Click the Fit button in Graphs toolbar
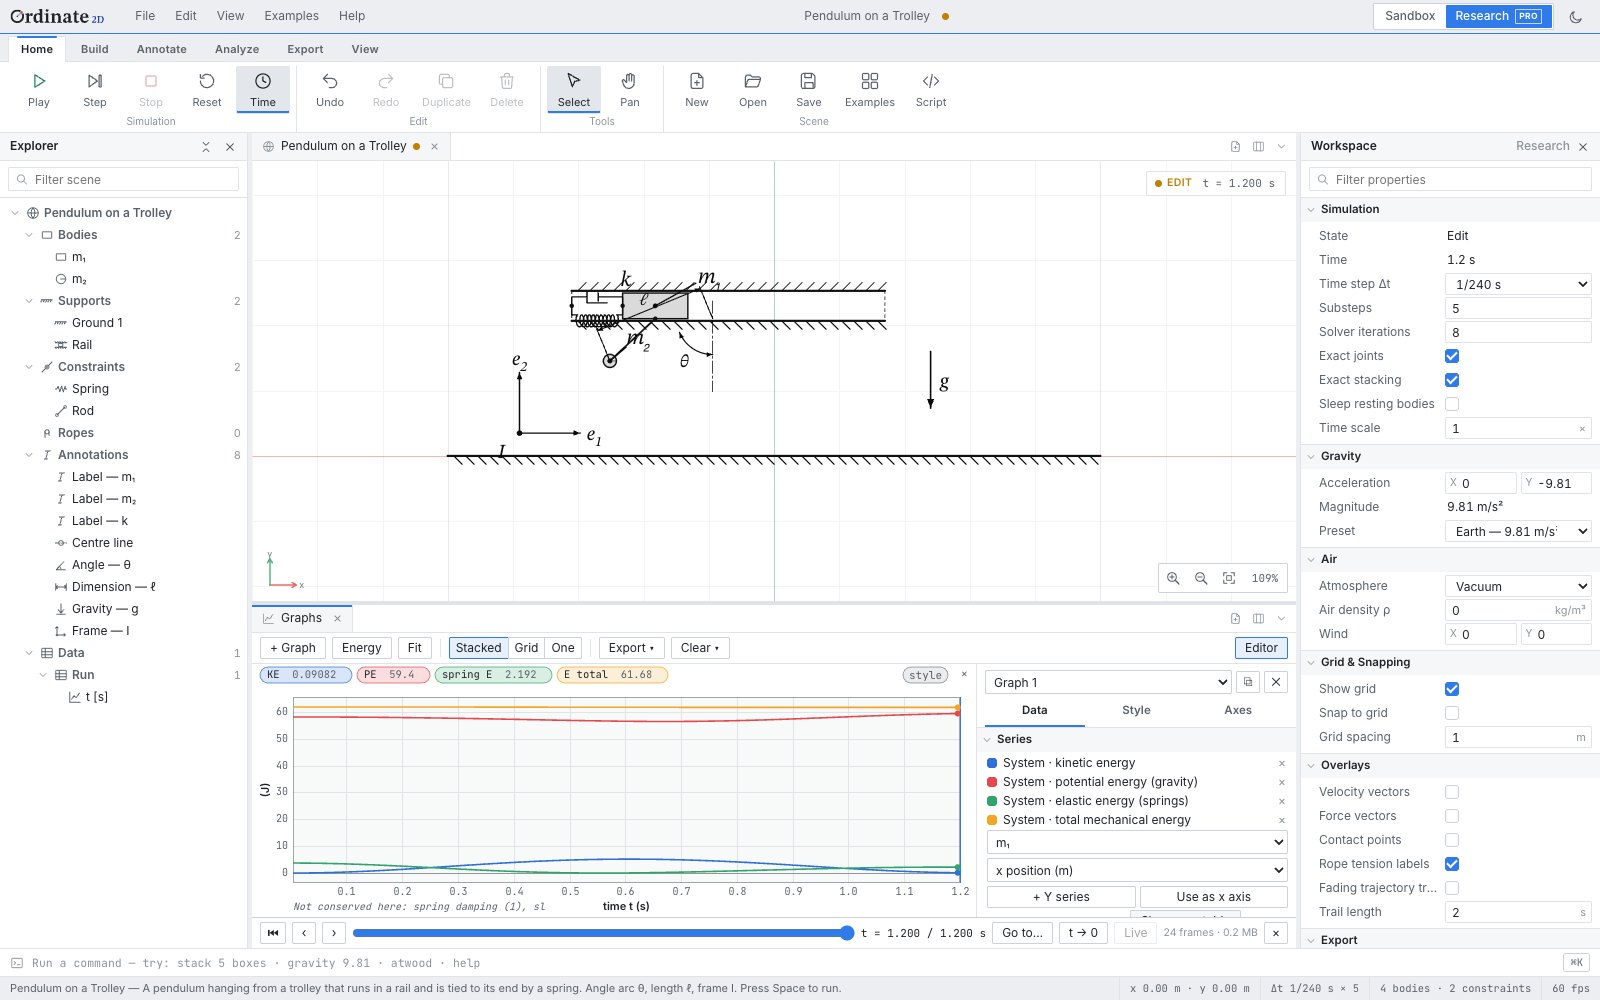This screenshot has height=1000, width=1600. pyautogui.click(x=415, y=648)
